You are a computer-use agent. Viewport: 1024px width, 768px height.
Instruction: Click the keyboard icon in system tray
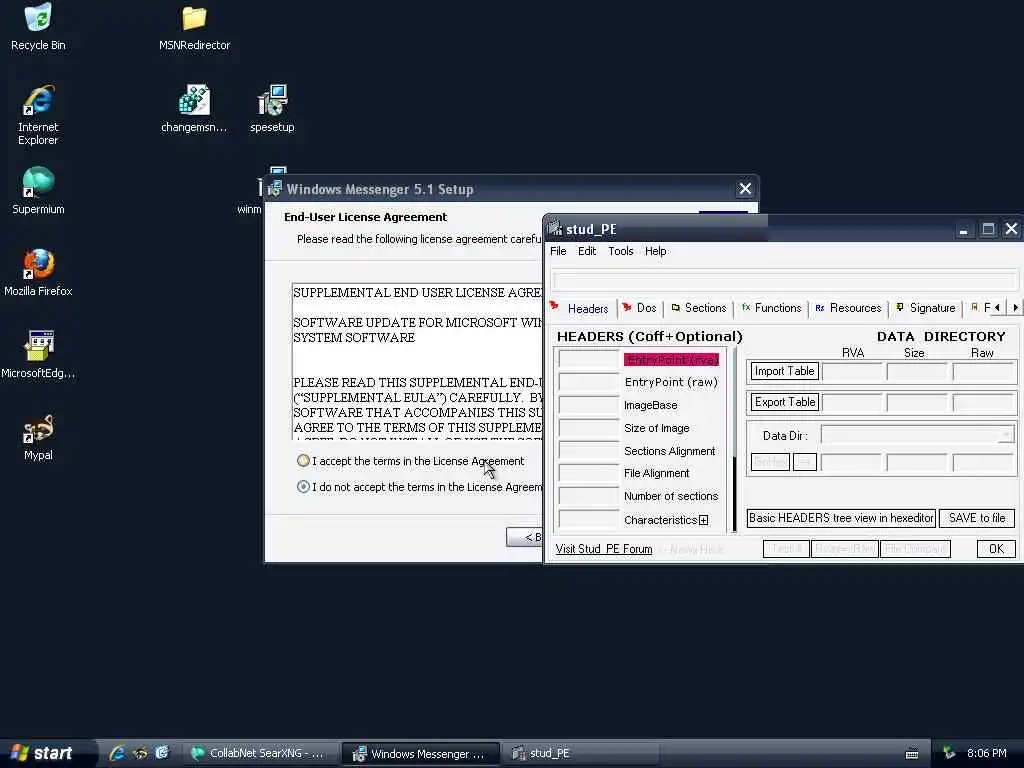[912, 754]
